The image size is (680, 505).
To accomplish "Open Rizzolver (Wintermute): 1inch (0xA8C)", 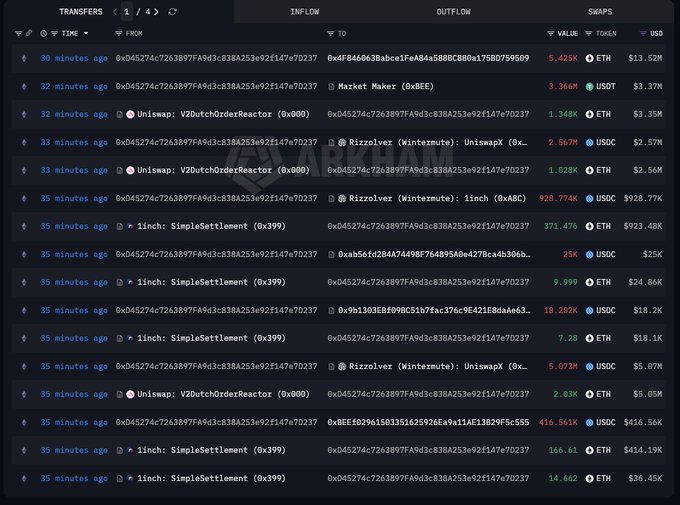I will [437, 198].
